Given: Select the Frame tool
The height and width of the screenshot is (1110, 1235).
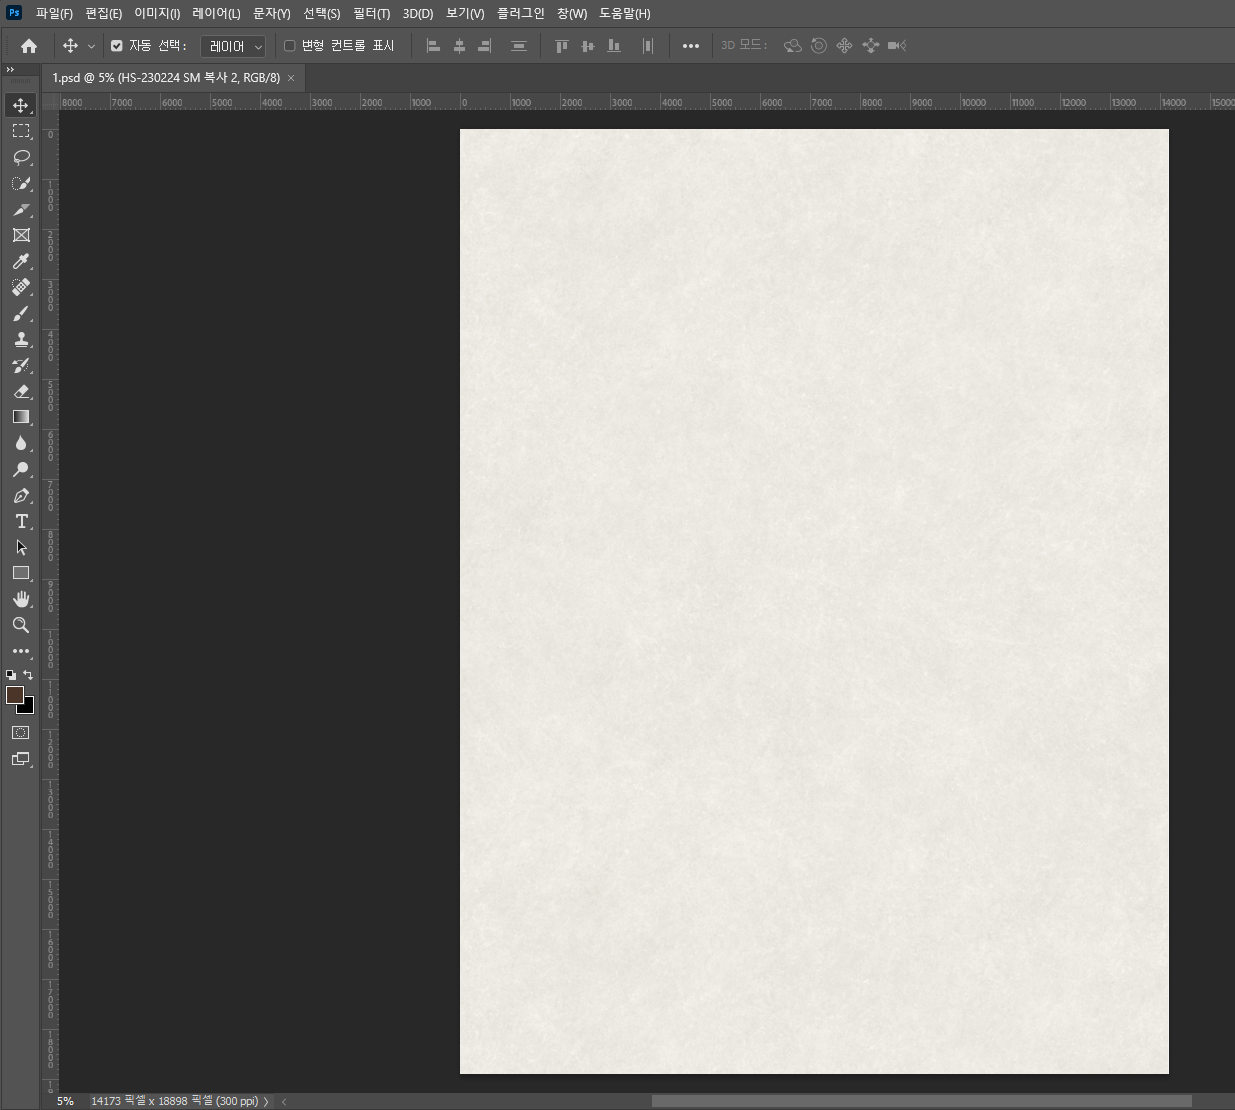Looking at the screenshot, I should tap(21, 235).
